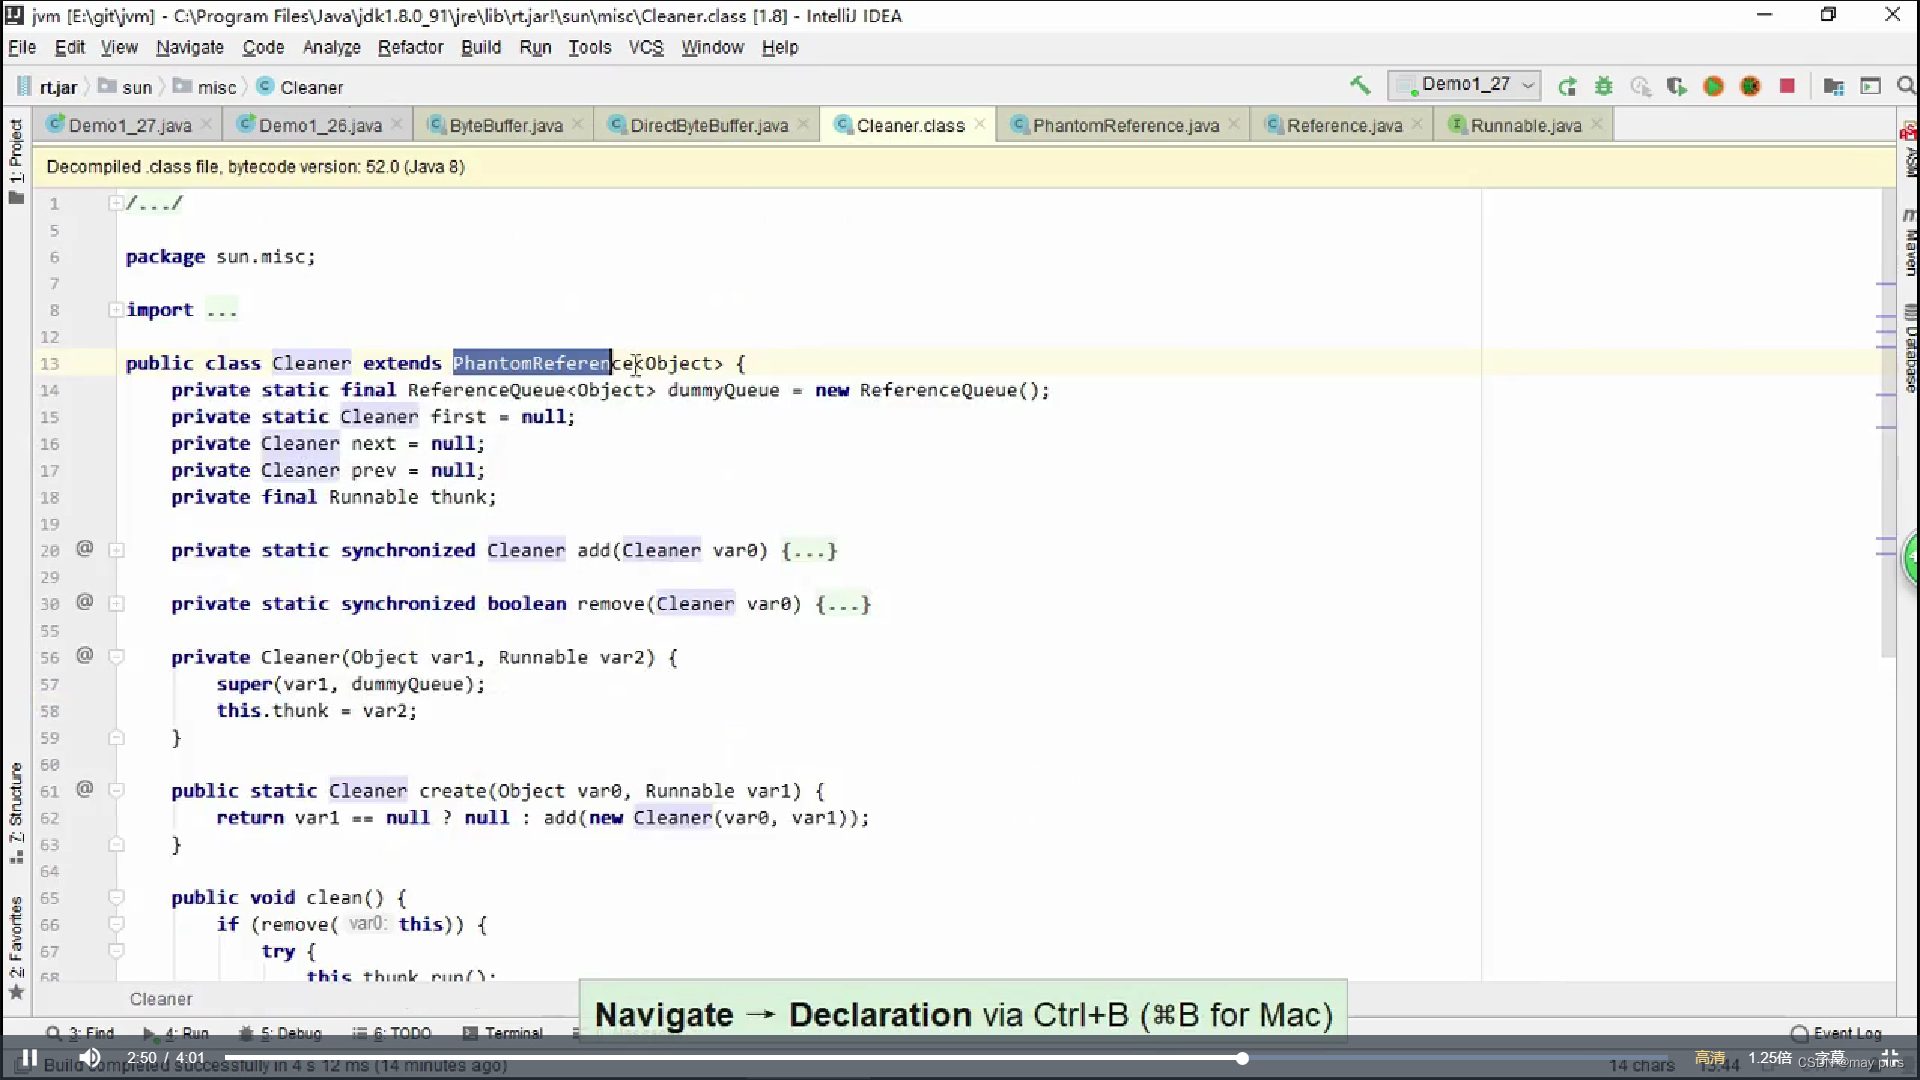The image size is (1920, 1080).
Task: Click the rt.jar breadcrumb
Action: [48, 87]
